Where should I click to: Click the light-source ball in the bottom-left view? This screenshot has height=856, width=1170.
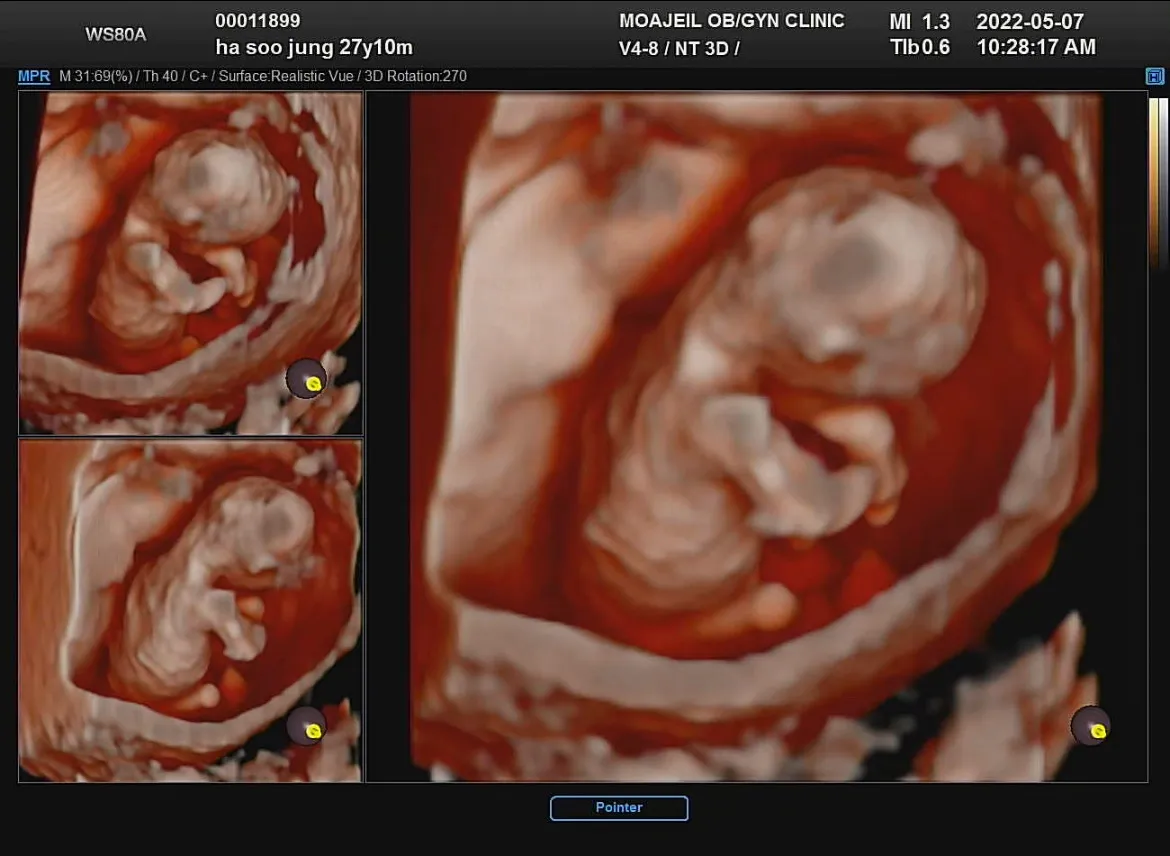click(307, 725)
